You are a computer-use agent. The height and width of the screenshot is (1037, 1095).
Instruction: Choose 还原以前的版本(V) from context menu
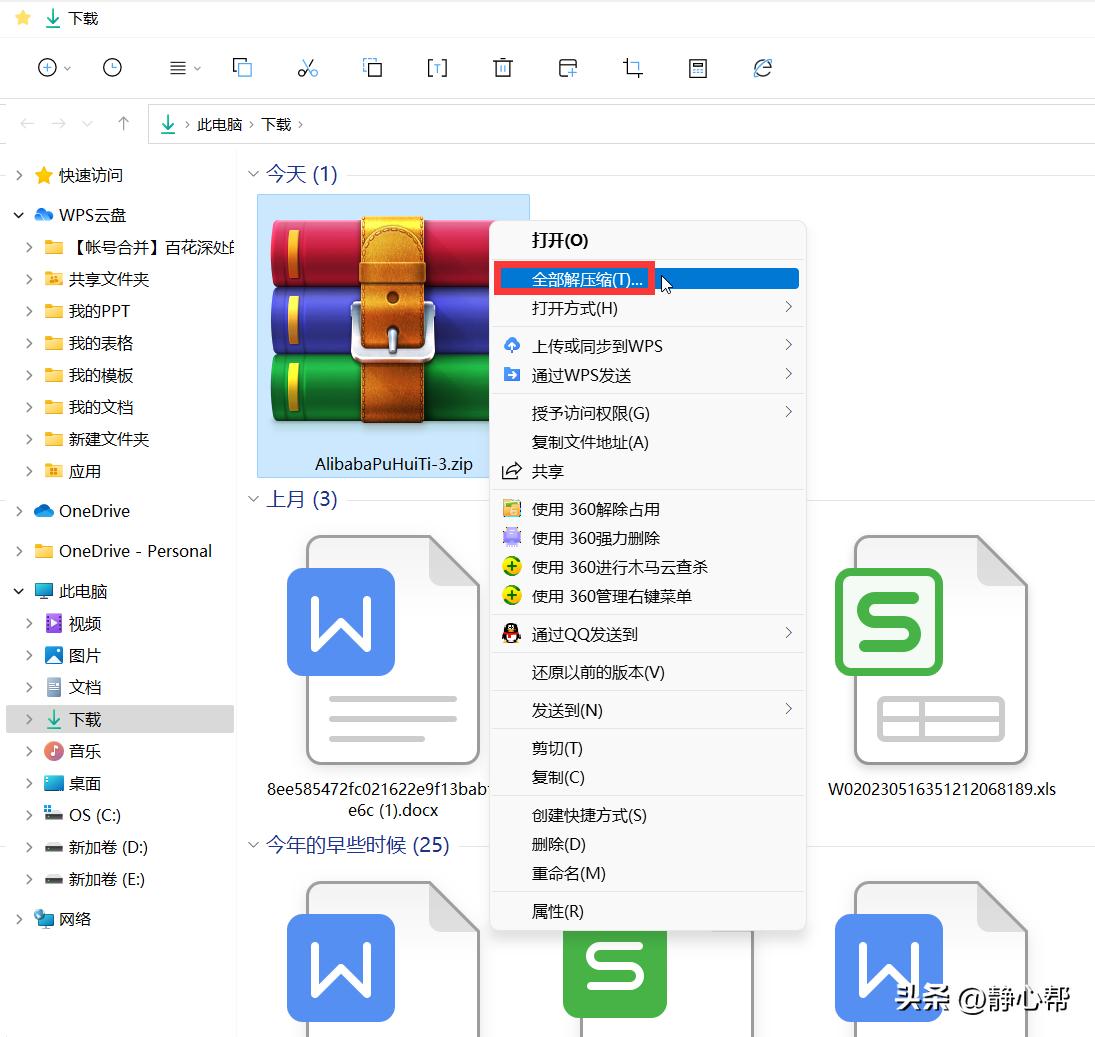[x=647, y=672]
